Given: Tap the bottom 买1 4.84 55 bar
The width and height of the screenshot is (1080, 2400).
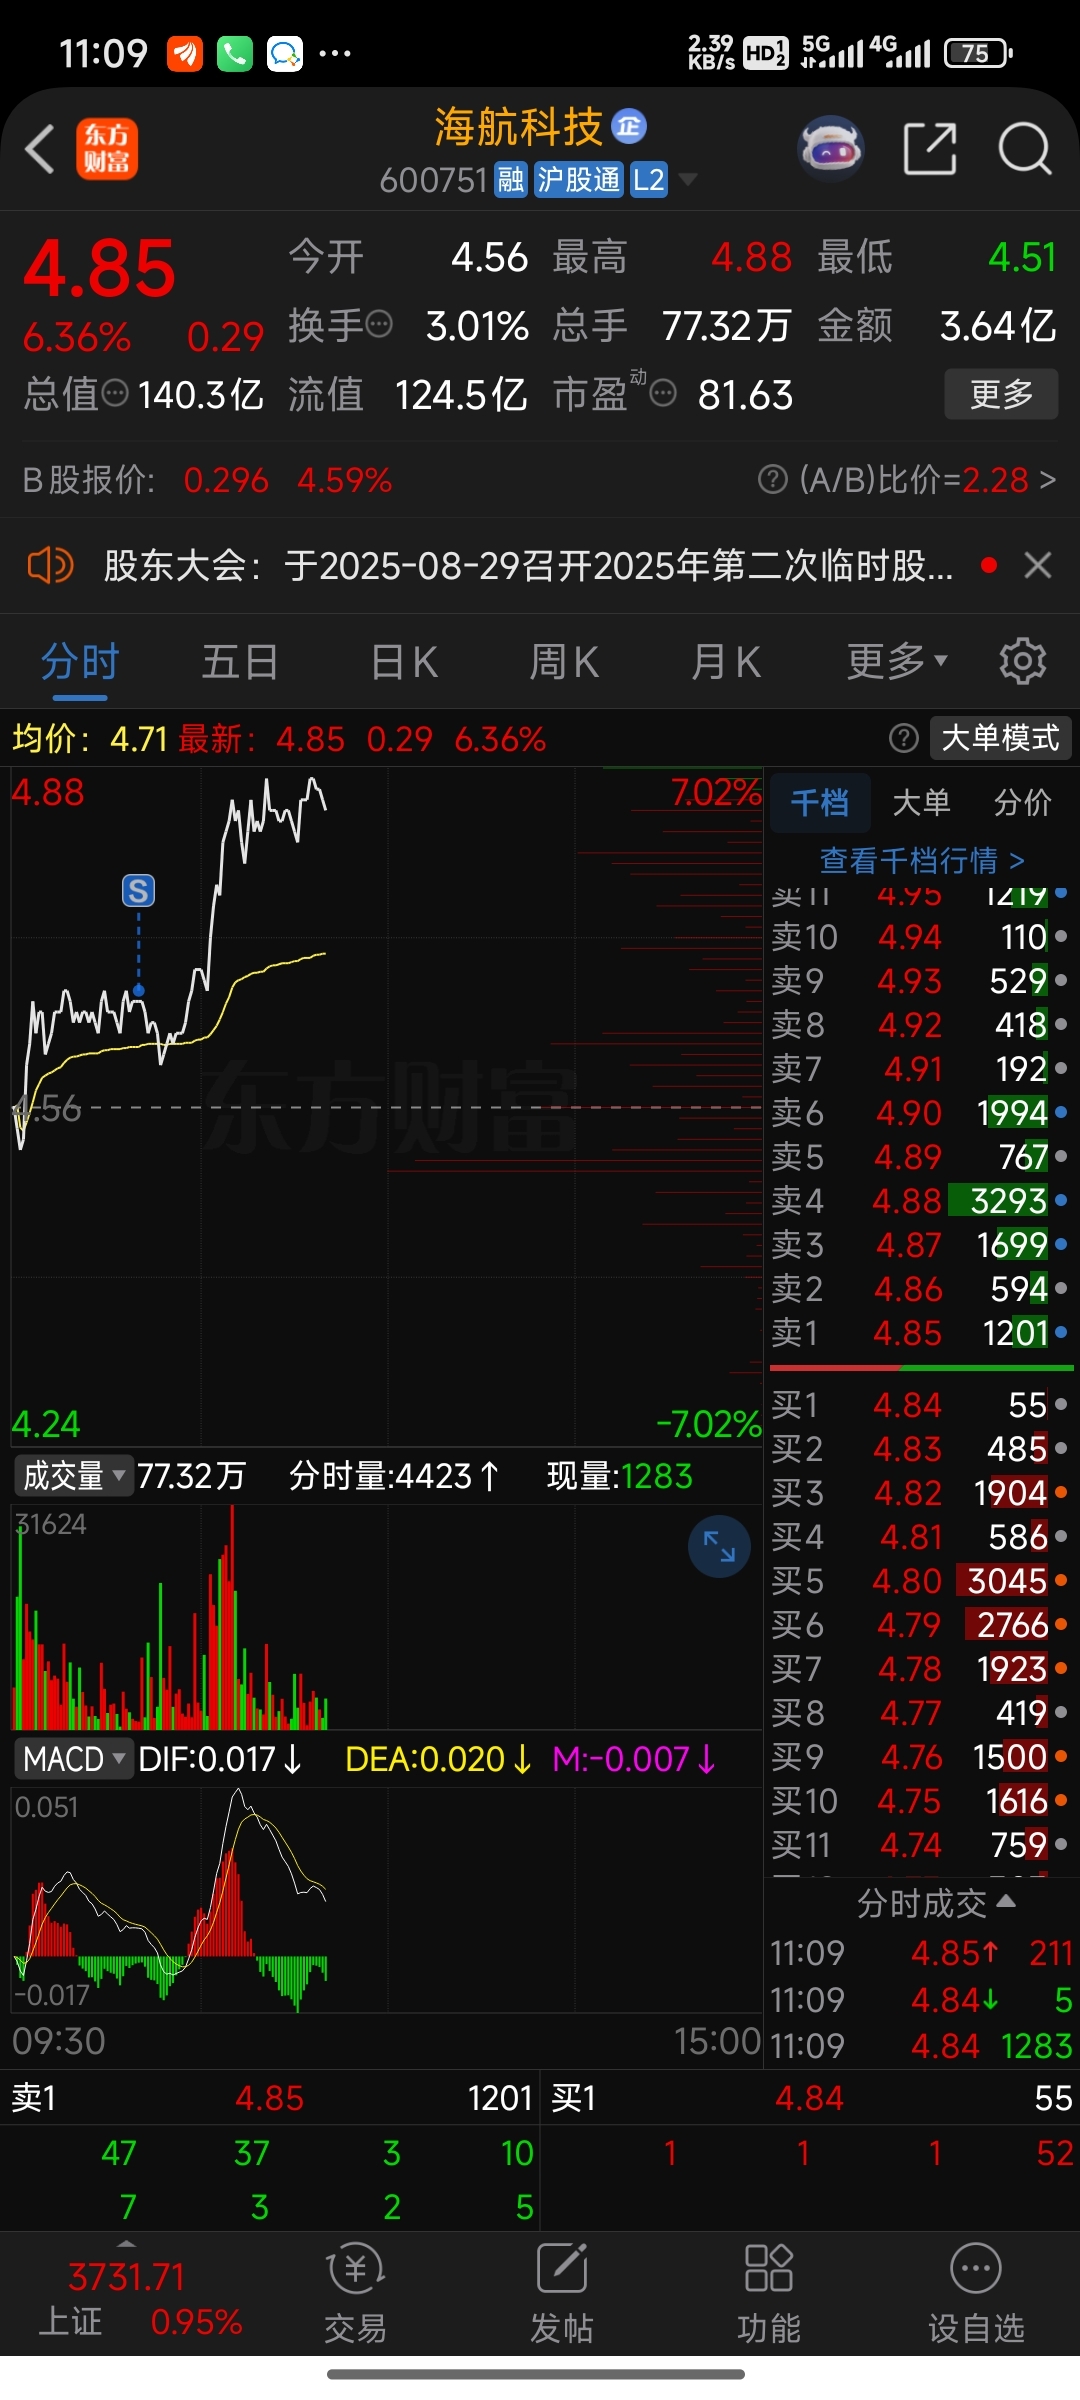Looking at the screenshot, I should [x=811, y=2098].
